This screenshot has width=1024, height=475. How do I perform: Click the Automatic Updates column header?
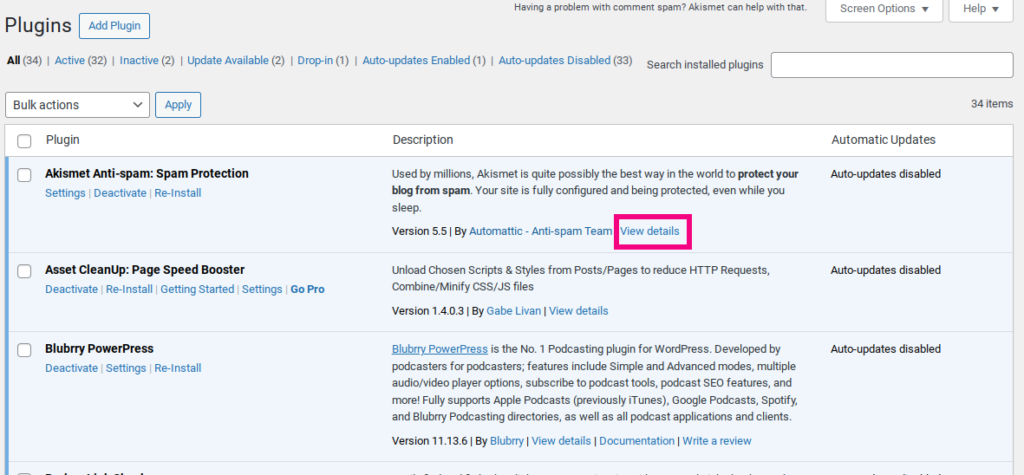pyautogui.click(x=883, y=140)
